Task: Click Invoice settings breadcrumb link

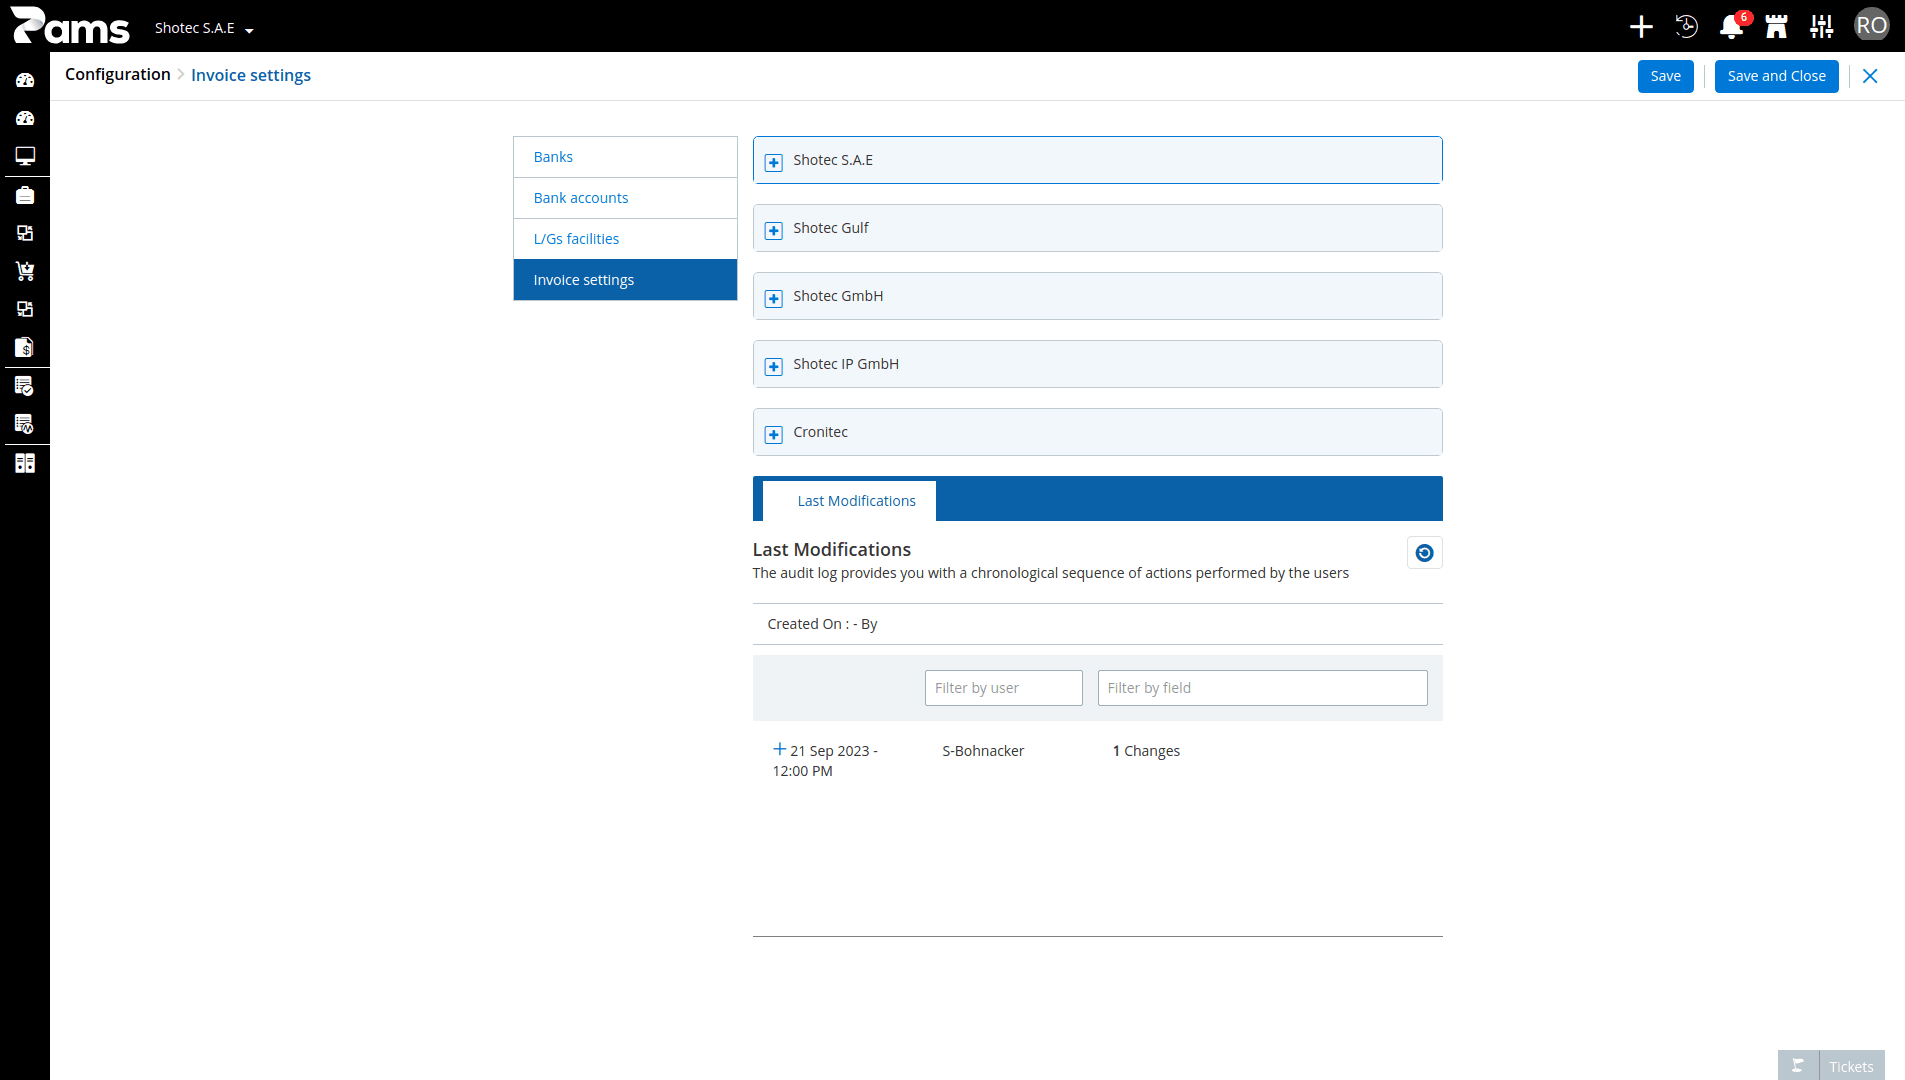Action: pos(251,76)
